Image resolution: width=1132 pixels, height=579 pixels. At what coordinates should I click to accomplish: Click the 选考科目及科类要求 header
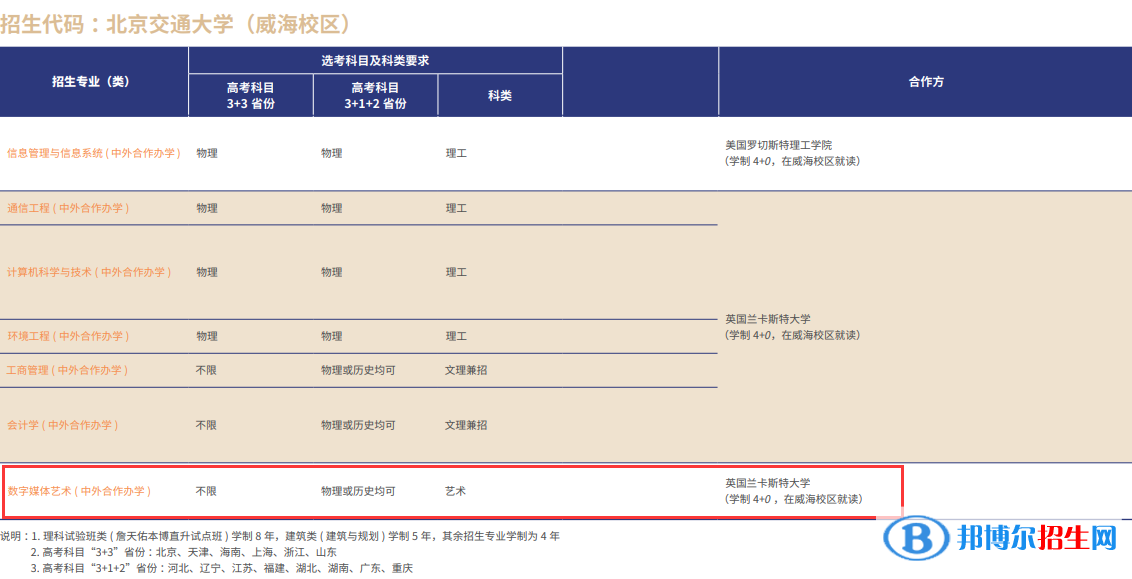click(375, 61)
